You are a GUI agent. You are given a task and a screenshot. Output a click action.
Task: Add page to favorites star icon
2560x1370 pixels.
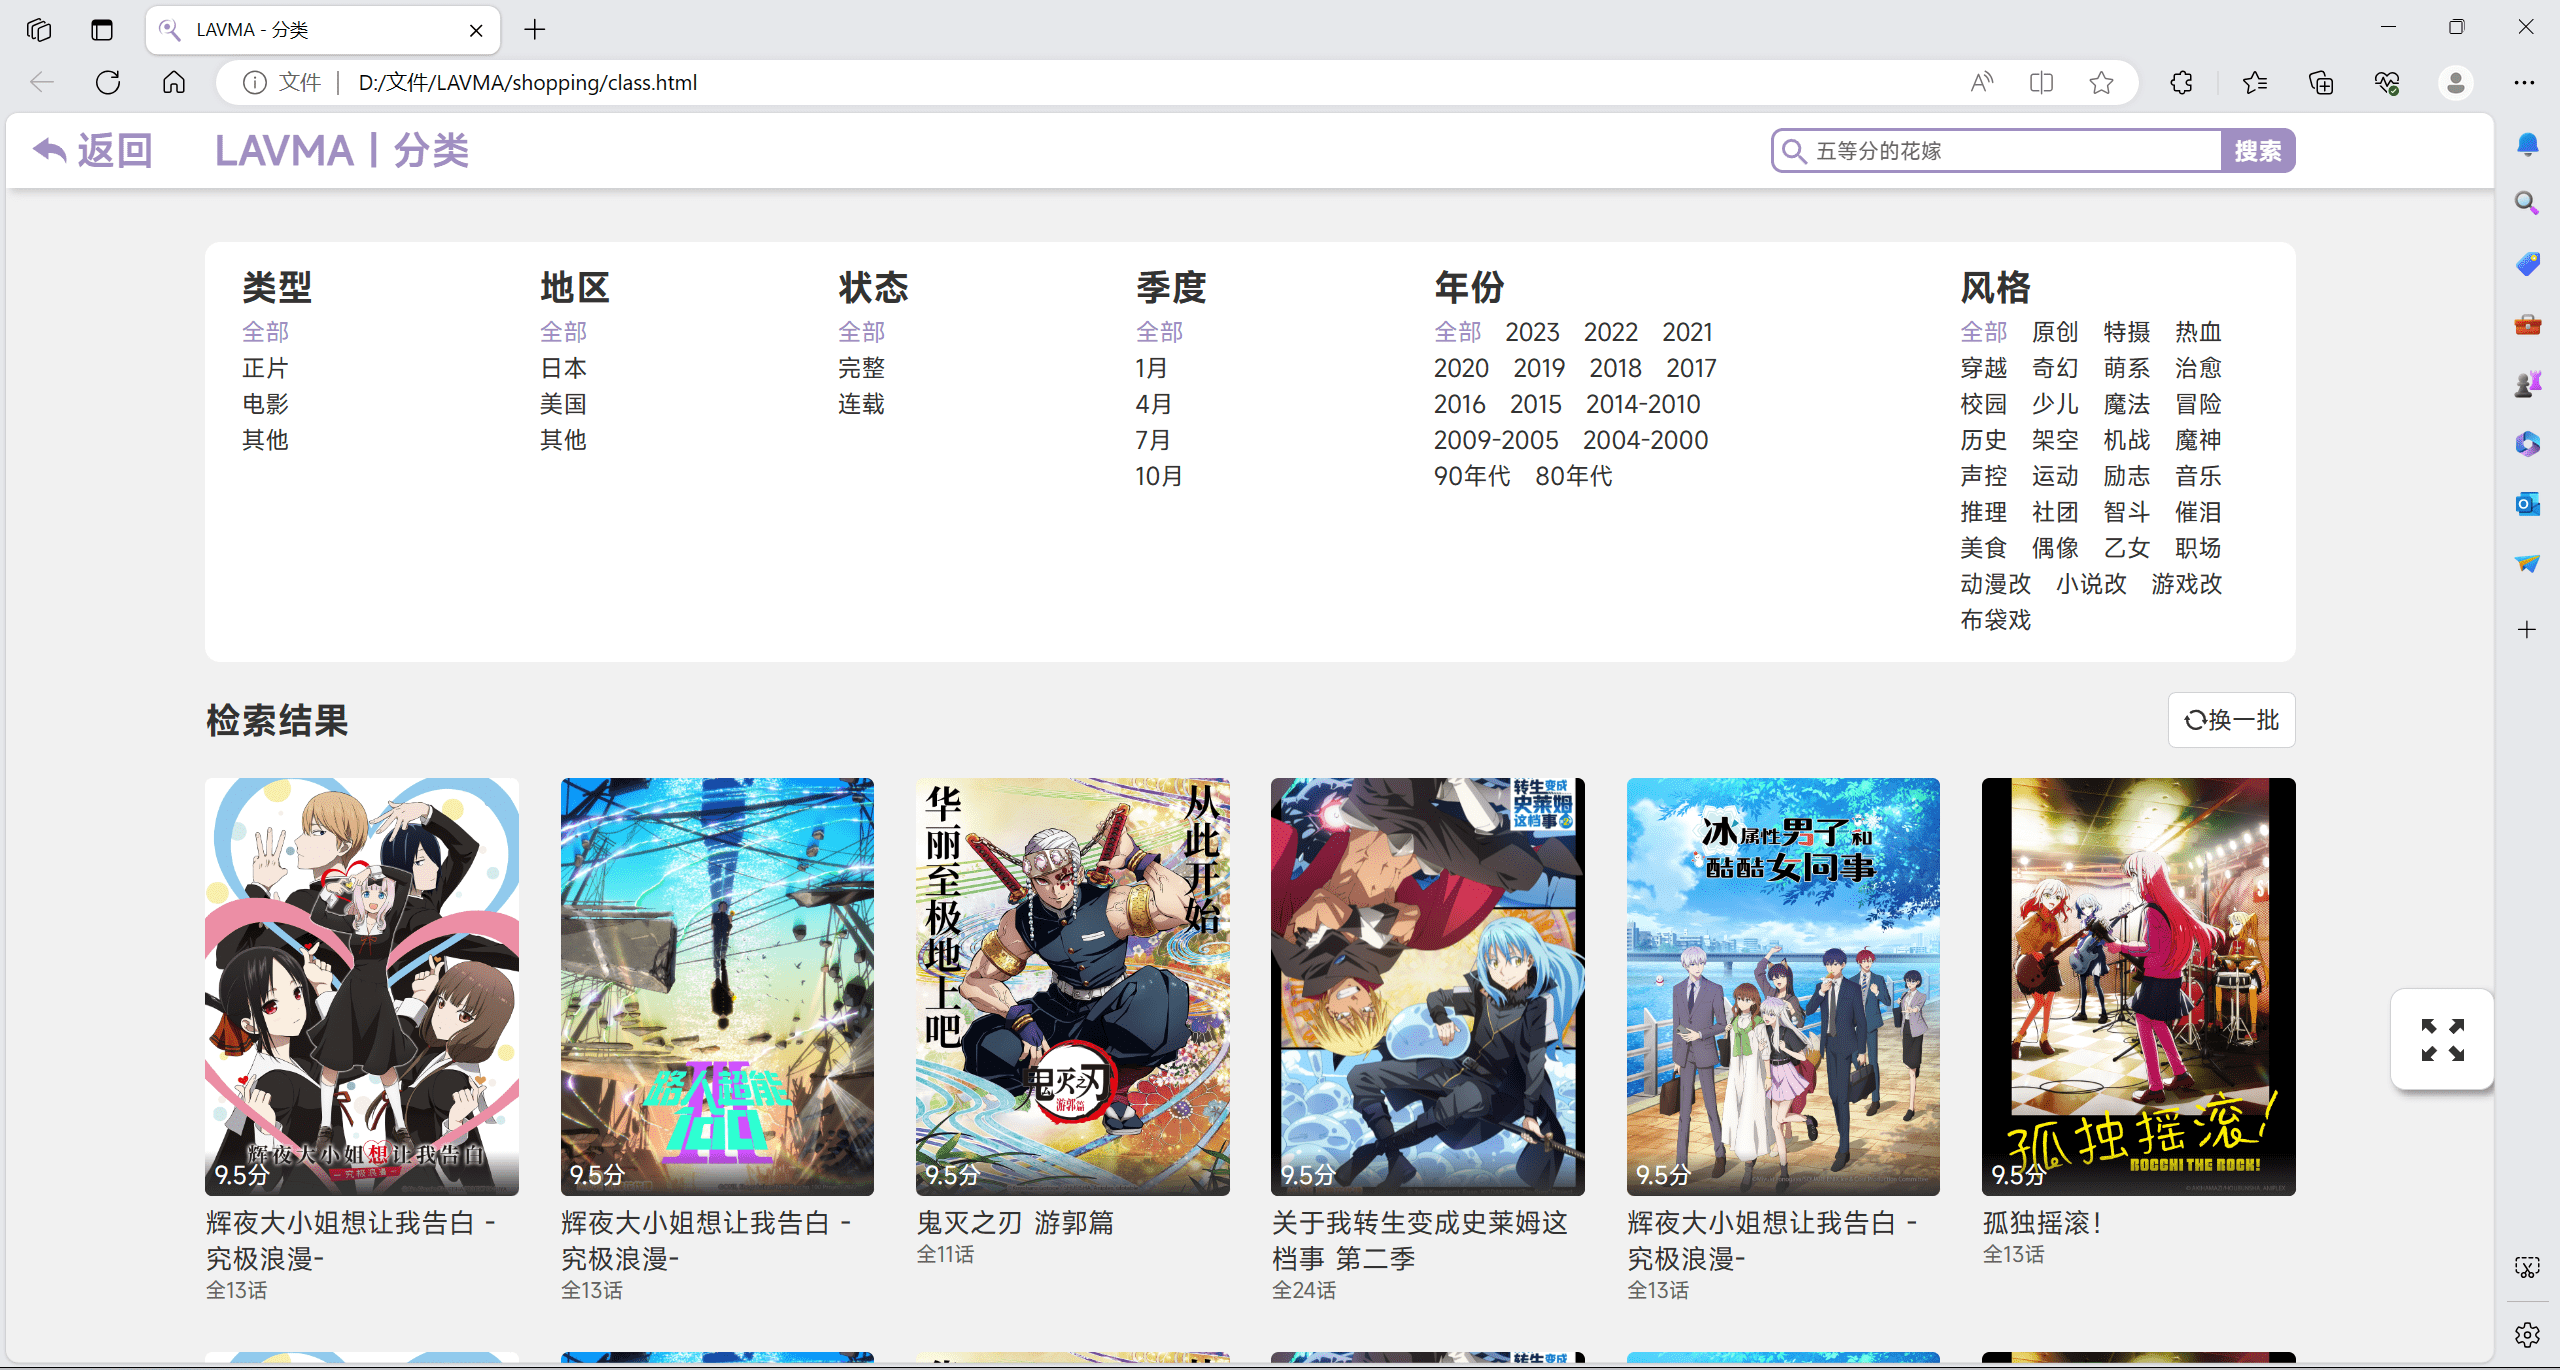pyautogui.click(x=2101, y=83)
